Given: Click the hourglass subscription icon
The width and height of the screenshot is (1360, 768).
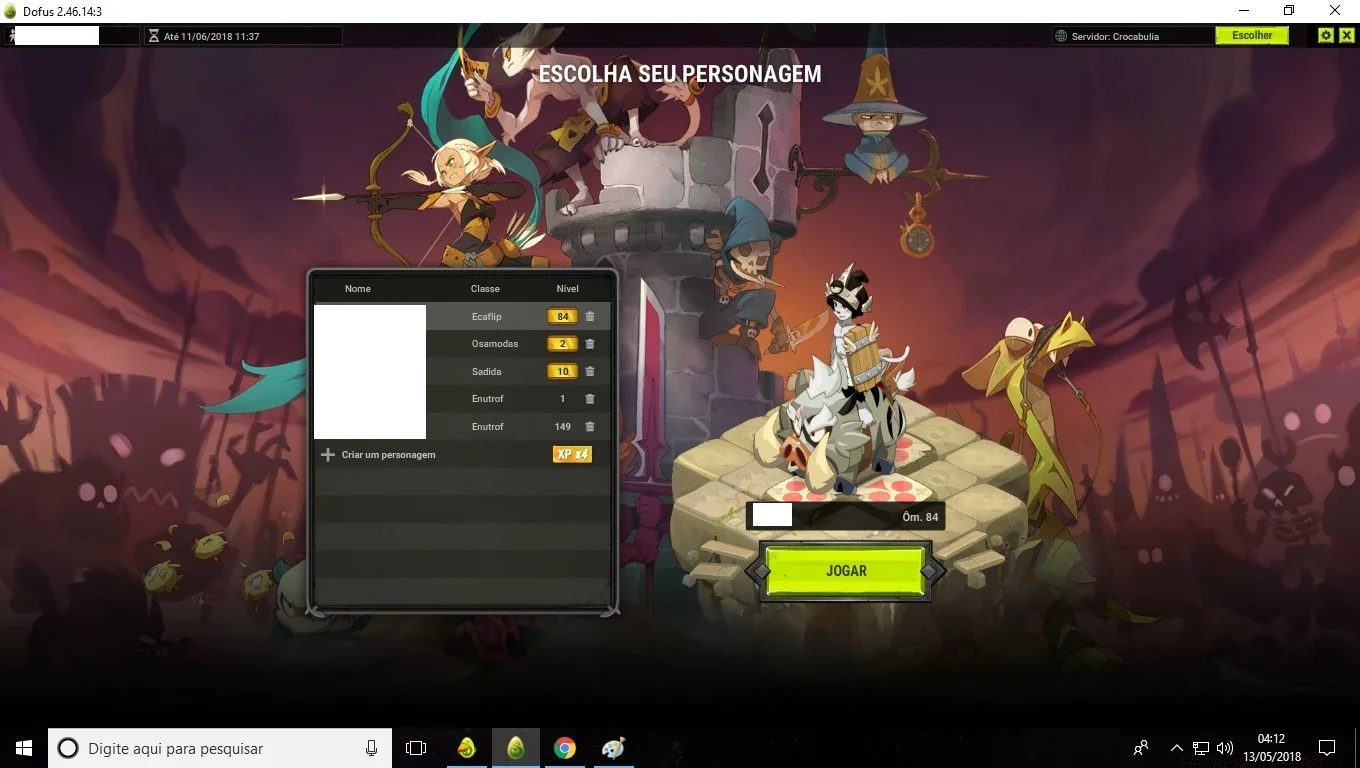Looking at the screenshot, I should pos(154,36).
